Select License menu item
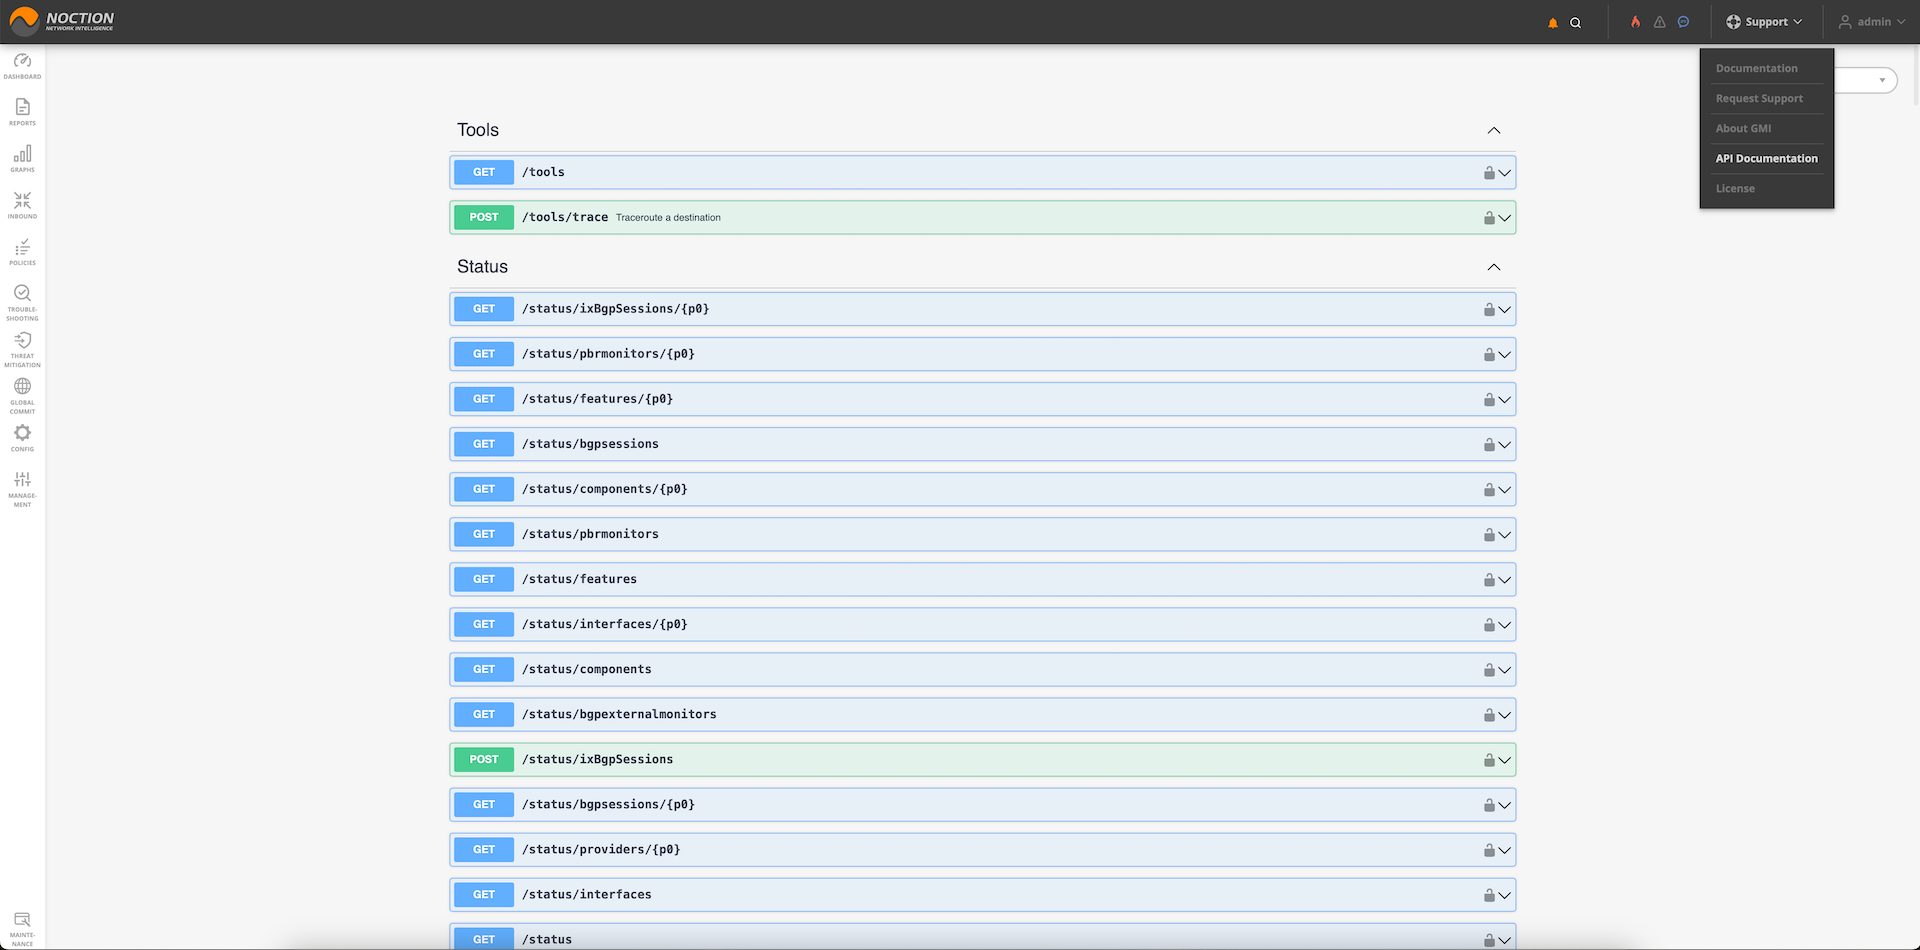The width and height of the screenshot is (1920, 950). coord(1735,188)
